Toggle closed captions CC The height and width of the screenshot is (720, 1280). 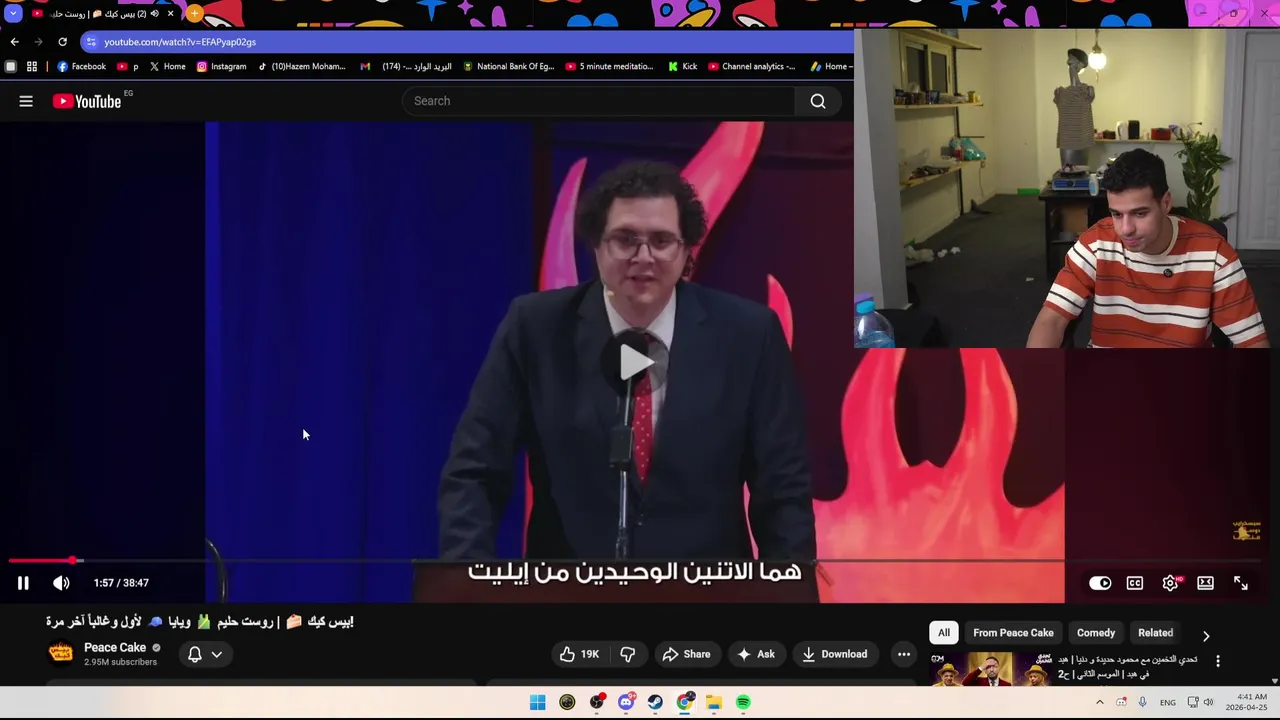(1135, 583)
